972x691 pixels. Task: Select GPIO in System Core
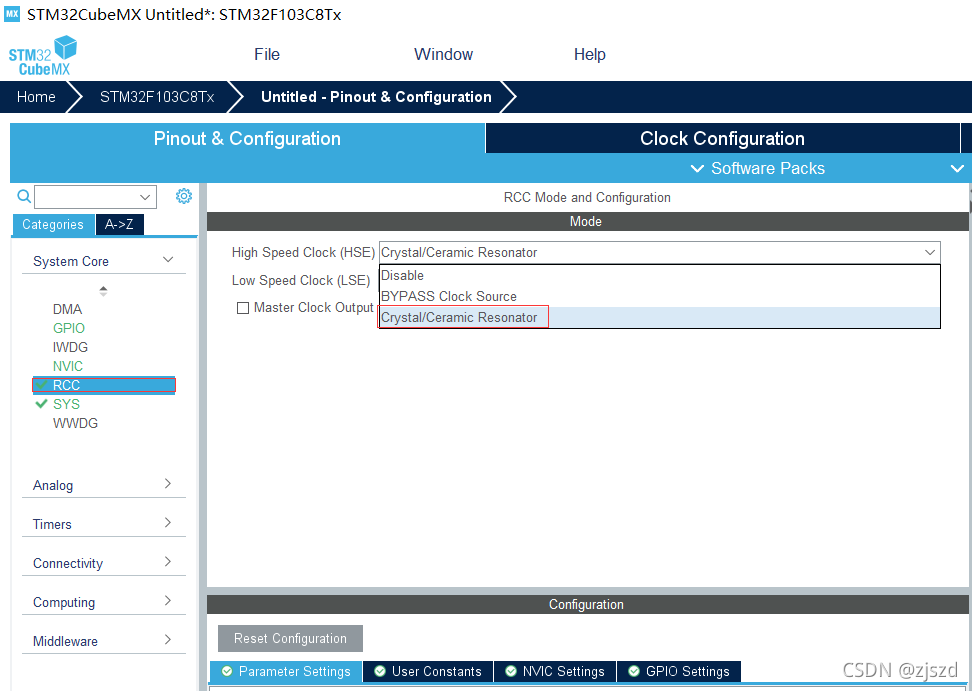pos(69,328)
